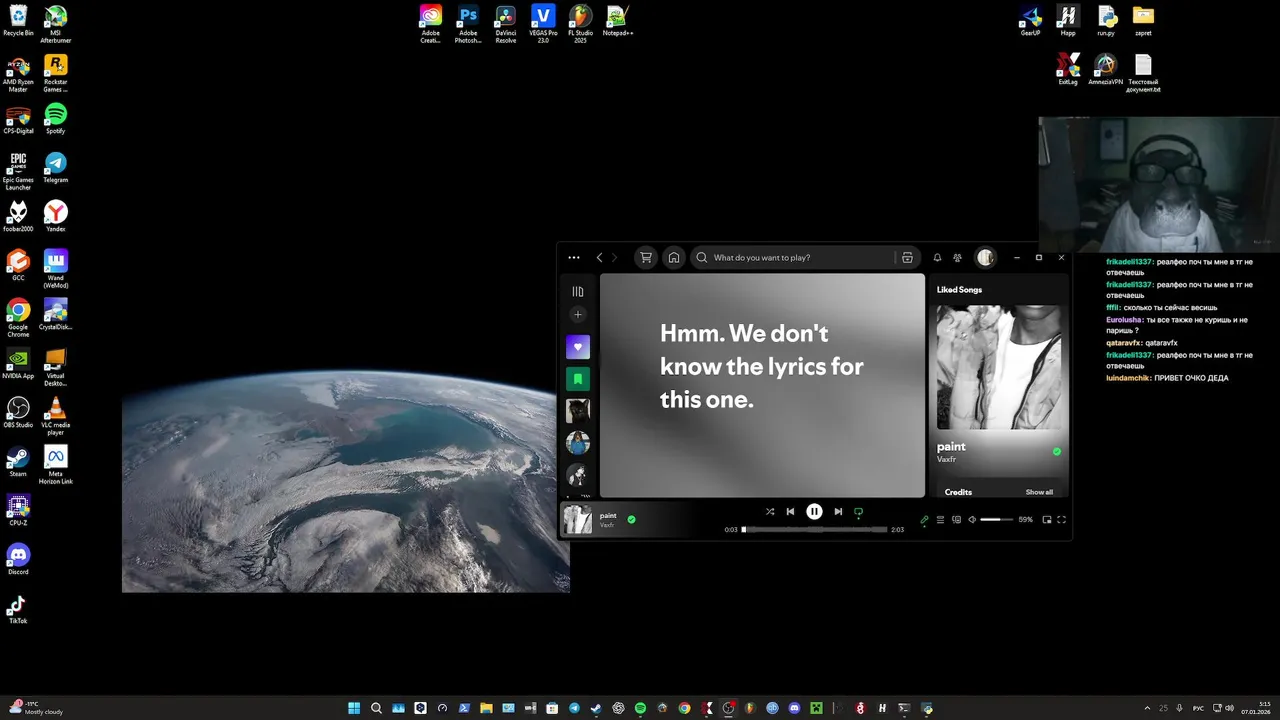Click the paint album cover in now-playing bar
This screenshot has width=1280, height=720.
tap(578, 519)
